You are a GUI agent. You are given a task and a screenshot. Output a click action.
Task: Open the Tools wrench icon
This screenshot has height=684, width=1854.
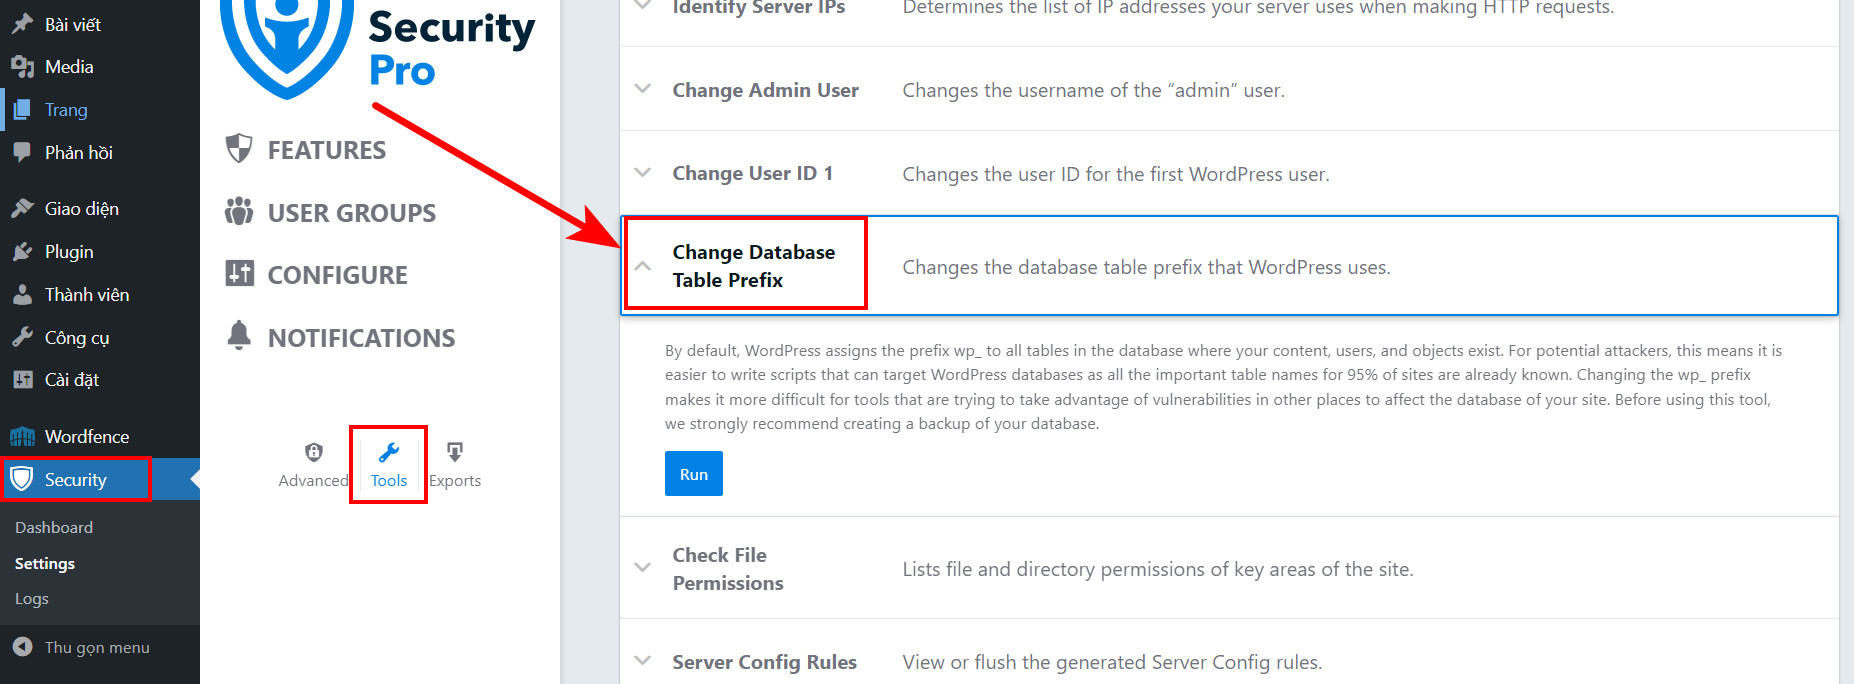click(x=388, y=452)
